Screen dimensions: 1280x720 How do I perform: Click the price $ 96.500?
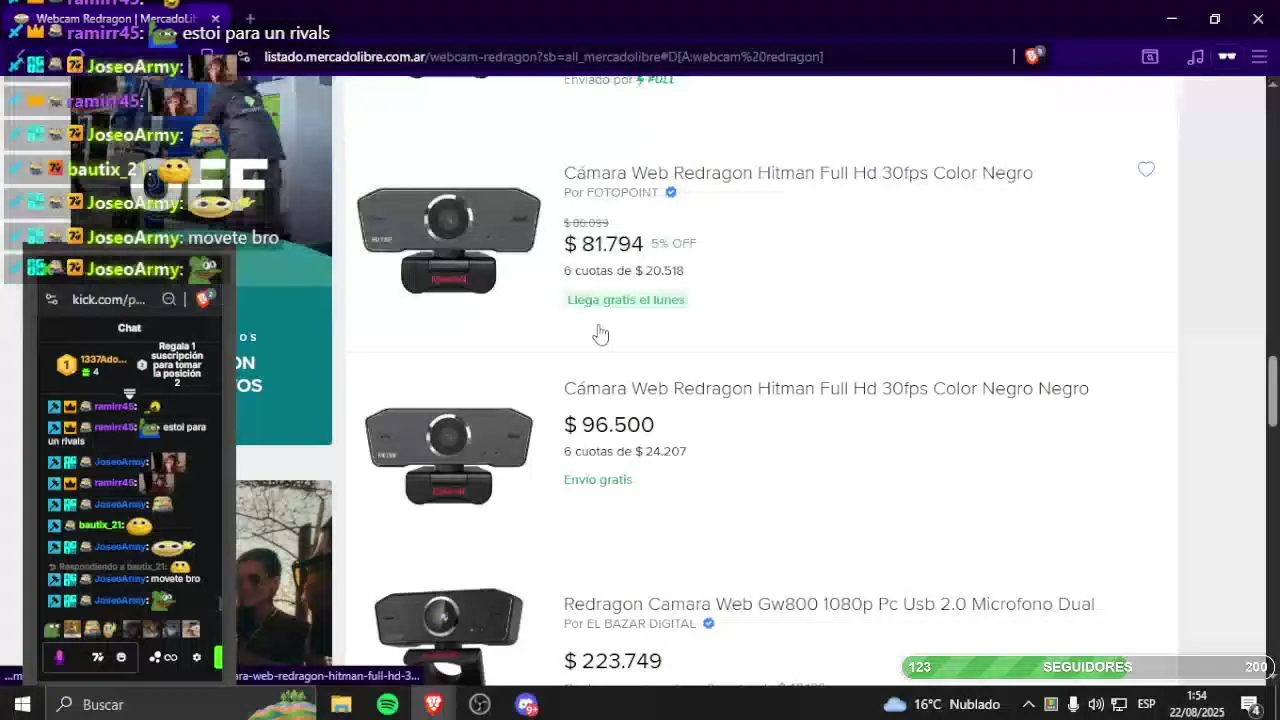609,425
